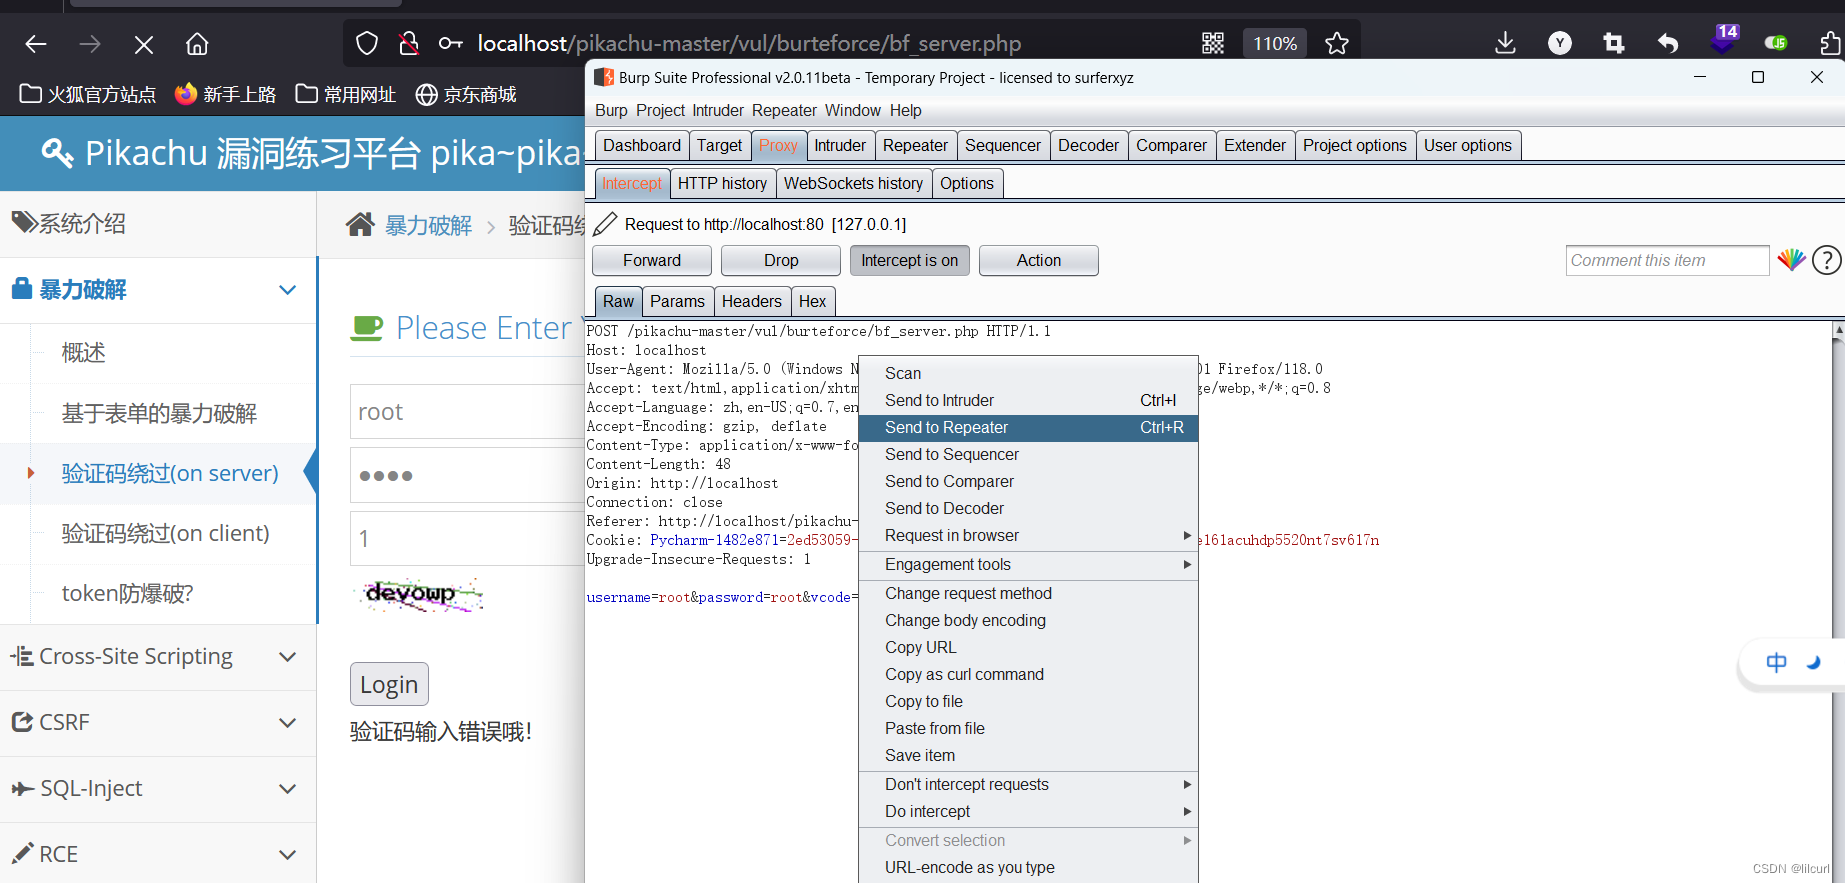Click the undo arrow toolbar icon
Screen dimensions: 1845x883
[x=1668, y=43]
